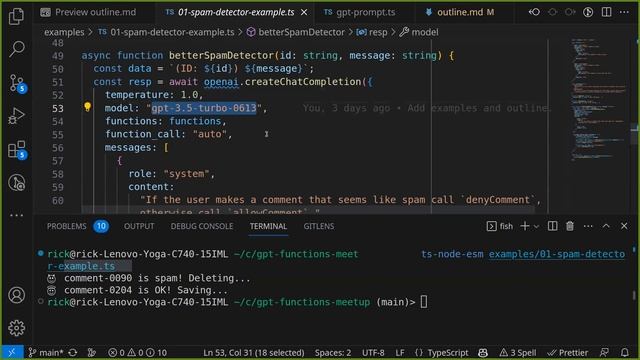
Task: Click openai identifier on line 51
Action: [x=221, y=82]
